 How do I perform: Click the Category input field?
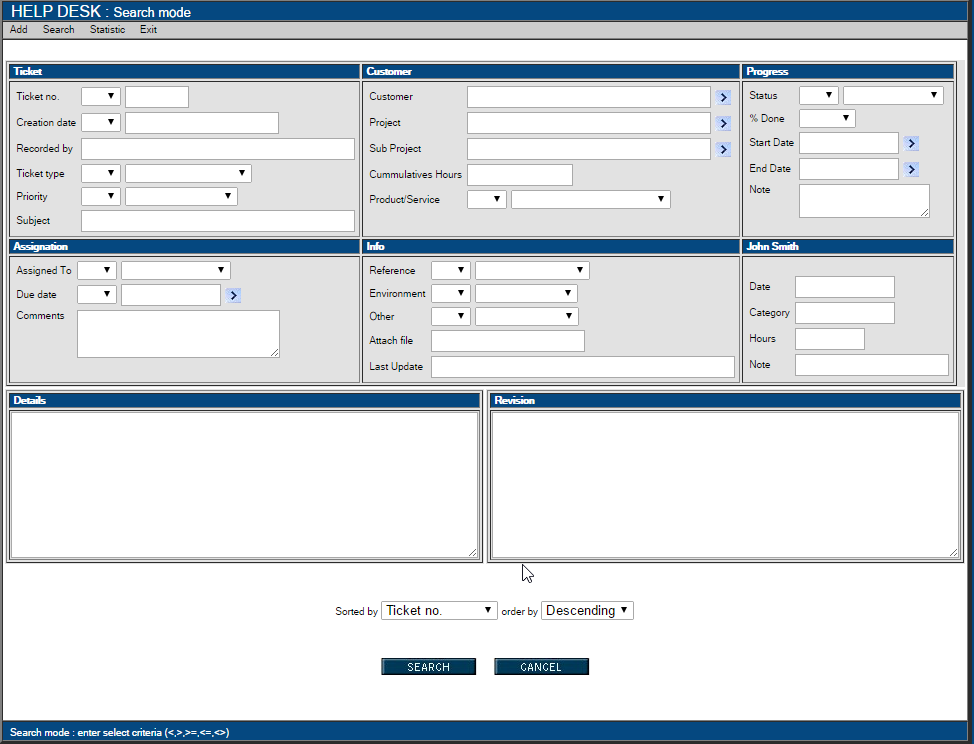click(x=845, y=313)
